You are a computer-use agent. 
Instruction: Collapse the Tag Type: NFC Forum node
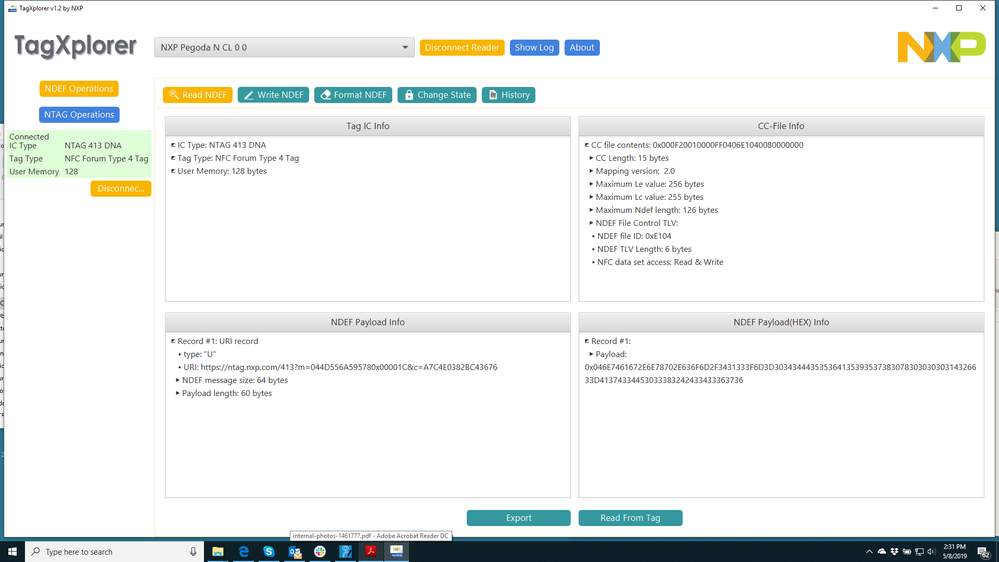coord(173,158)
